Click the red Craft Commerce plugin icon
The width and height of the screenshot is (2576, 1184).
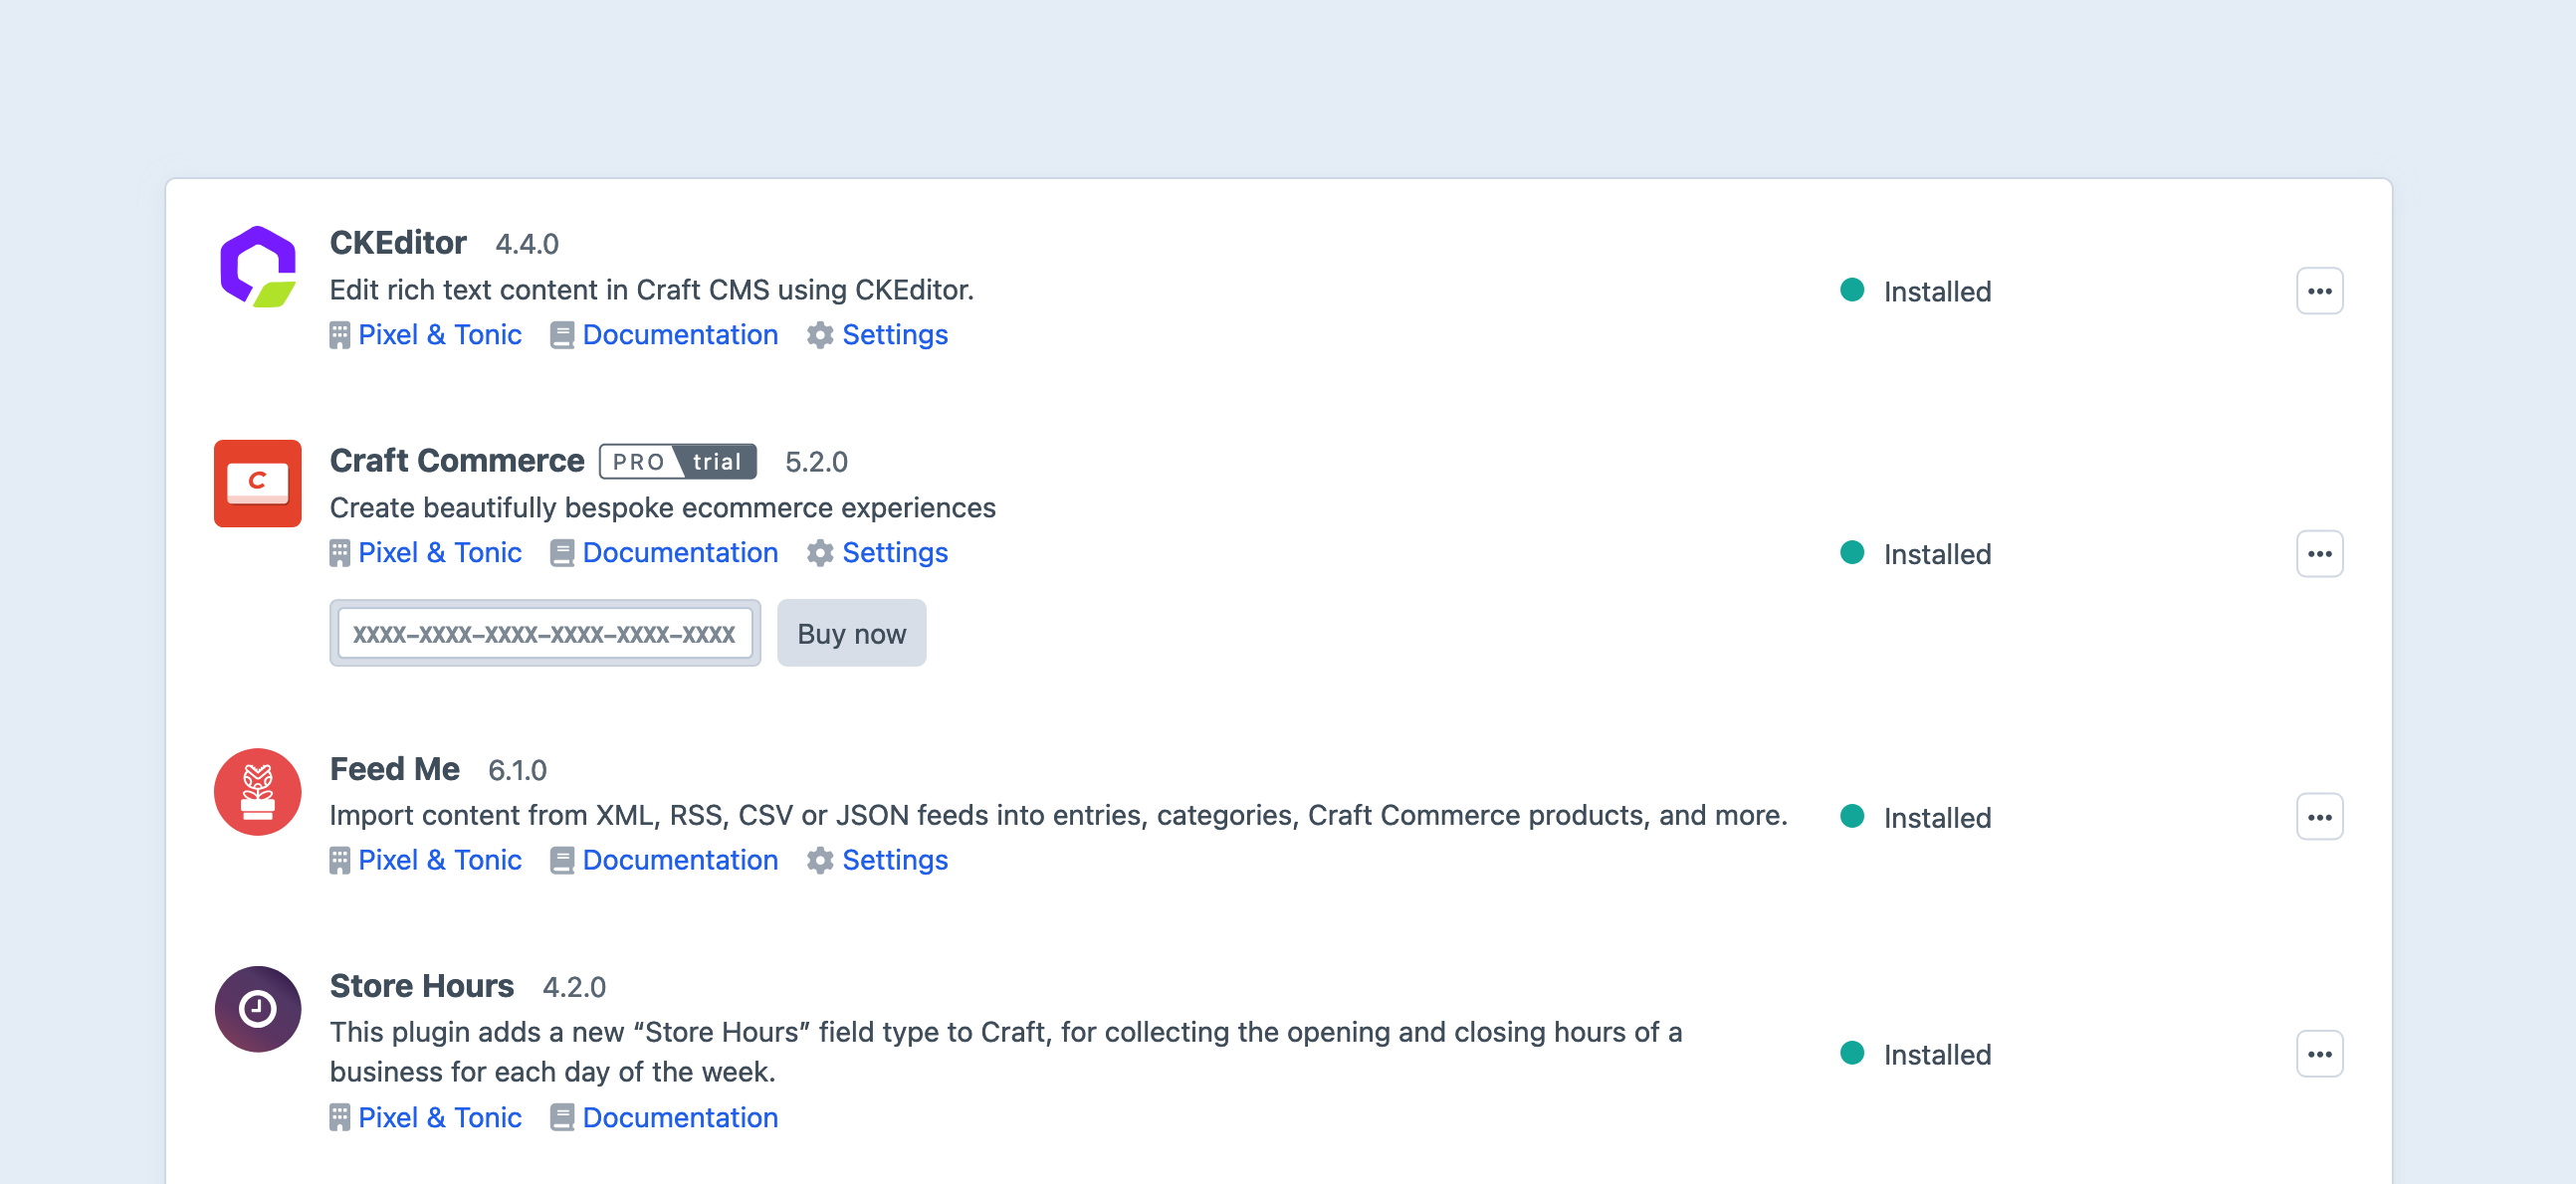click(257, 483)
